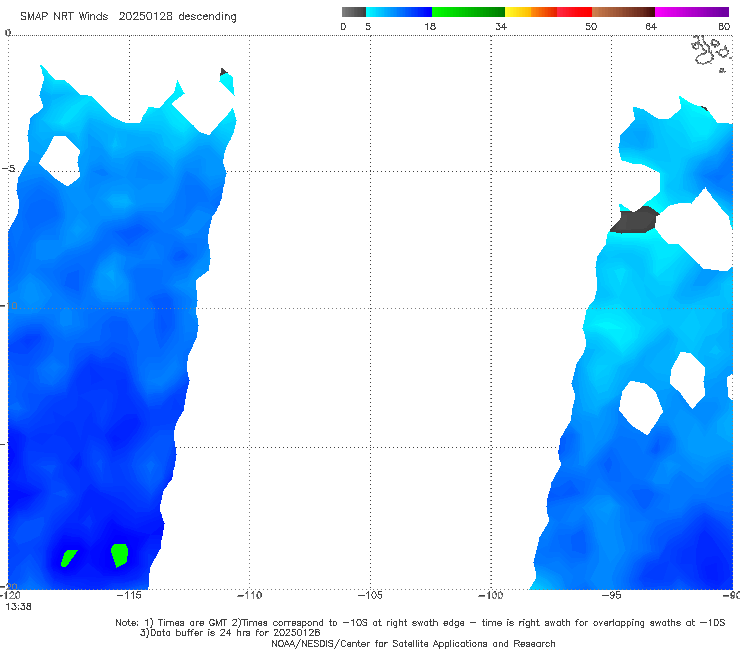
Task: Click the scale label '34'
Action: [x=501, y=27]
